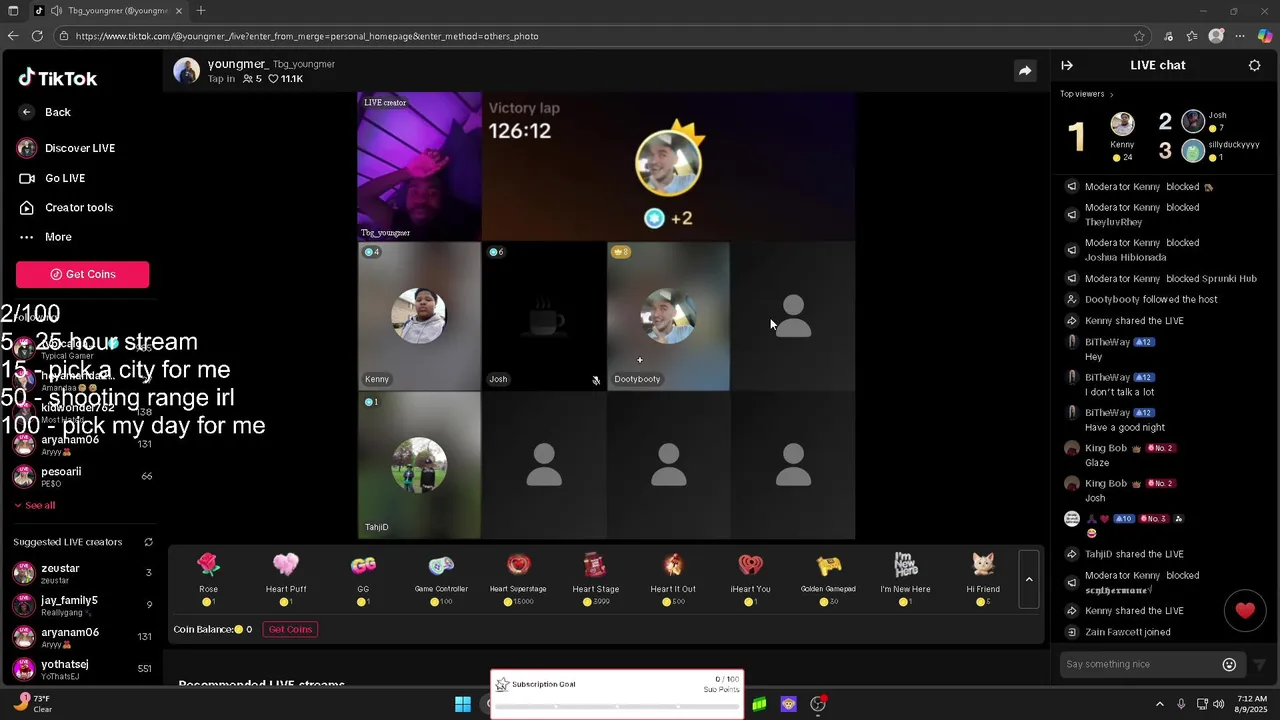
Task: Share the live using the arrow icon
Action: coord(1025,71)
